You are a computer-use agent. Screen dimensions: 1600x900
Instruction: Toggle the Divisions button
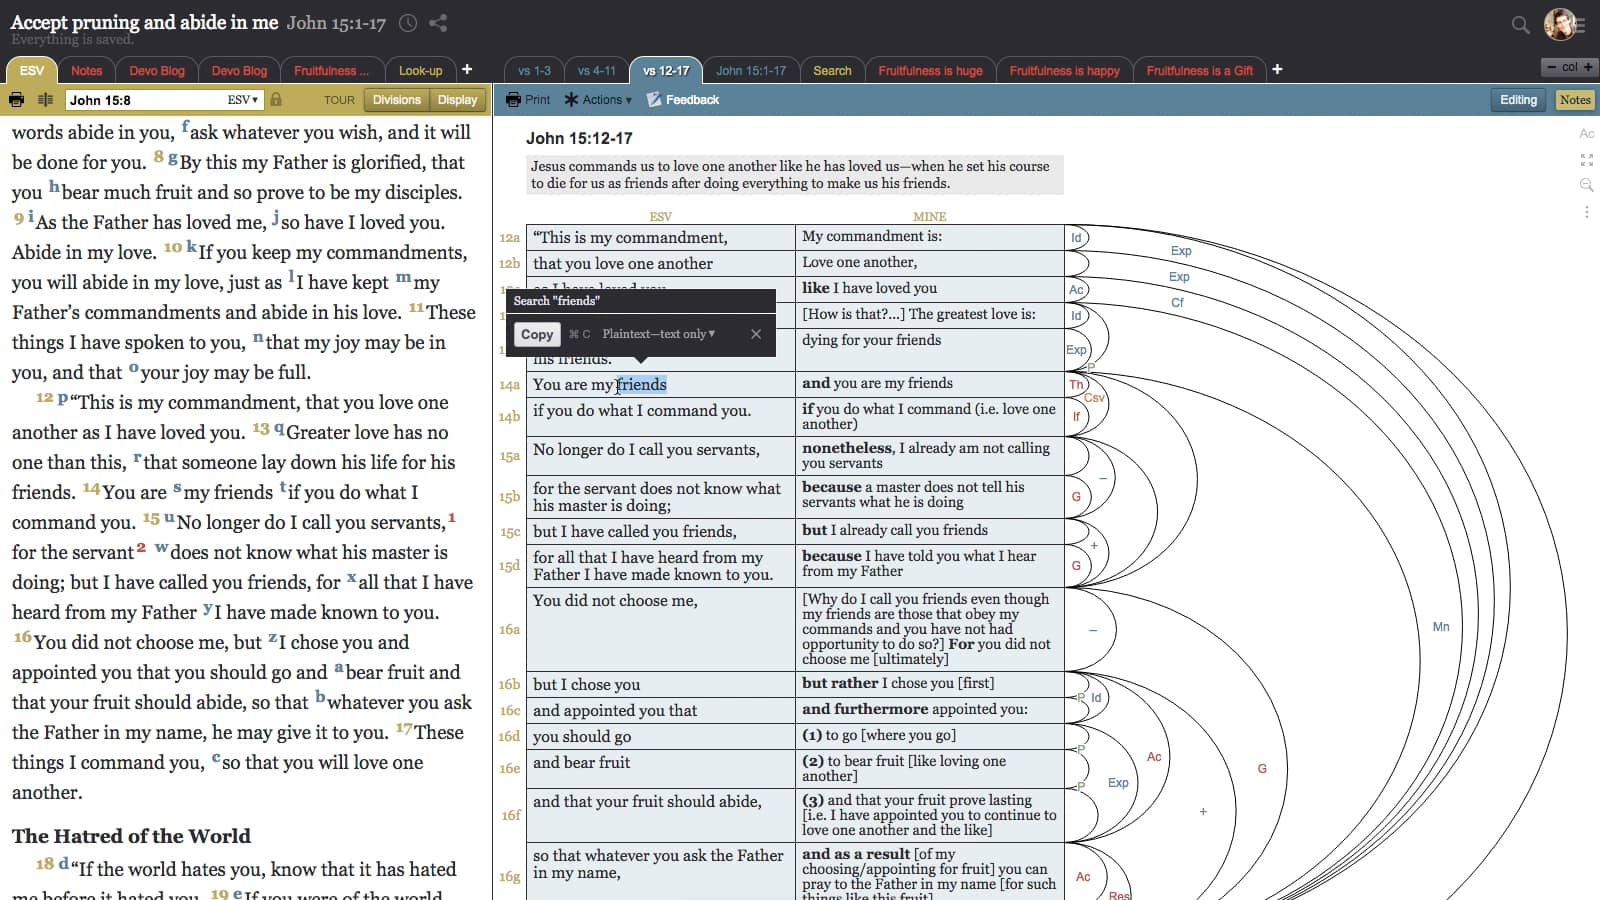397,100
